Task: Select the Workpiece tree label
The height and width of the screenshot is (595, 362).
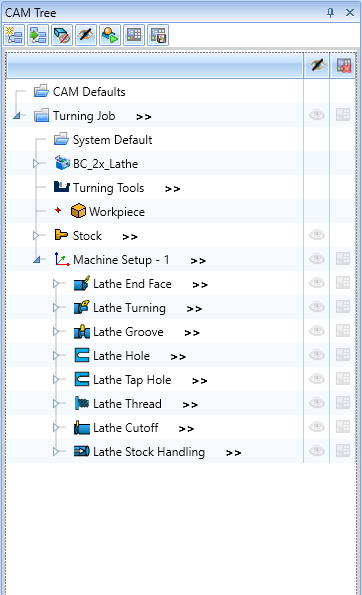Action: 117,212
